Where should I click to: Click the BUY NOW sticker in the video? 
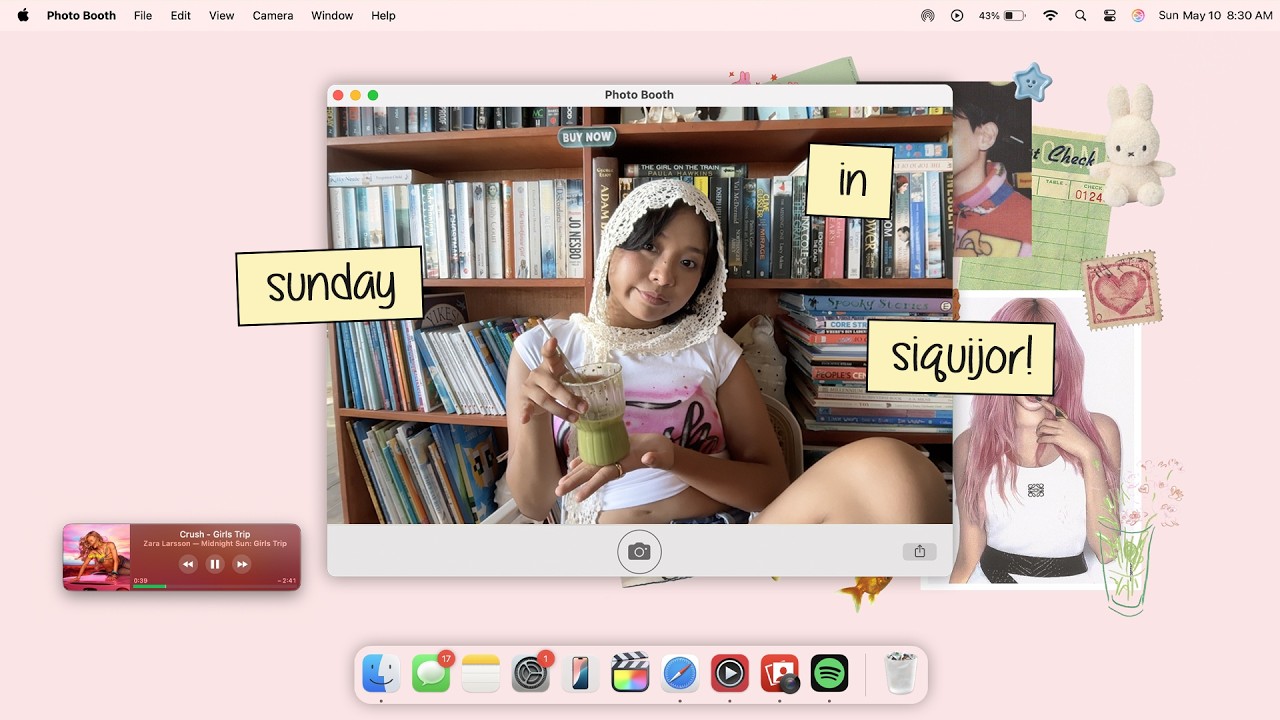pyautogui.click(x=587, y=137)
